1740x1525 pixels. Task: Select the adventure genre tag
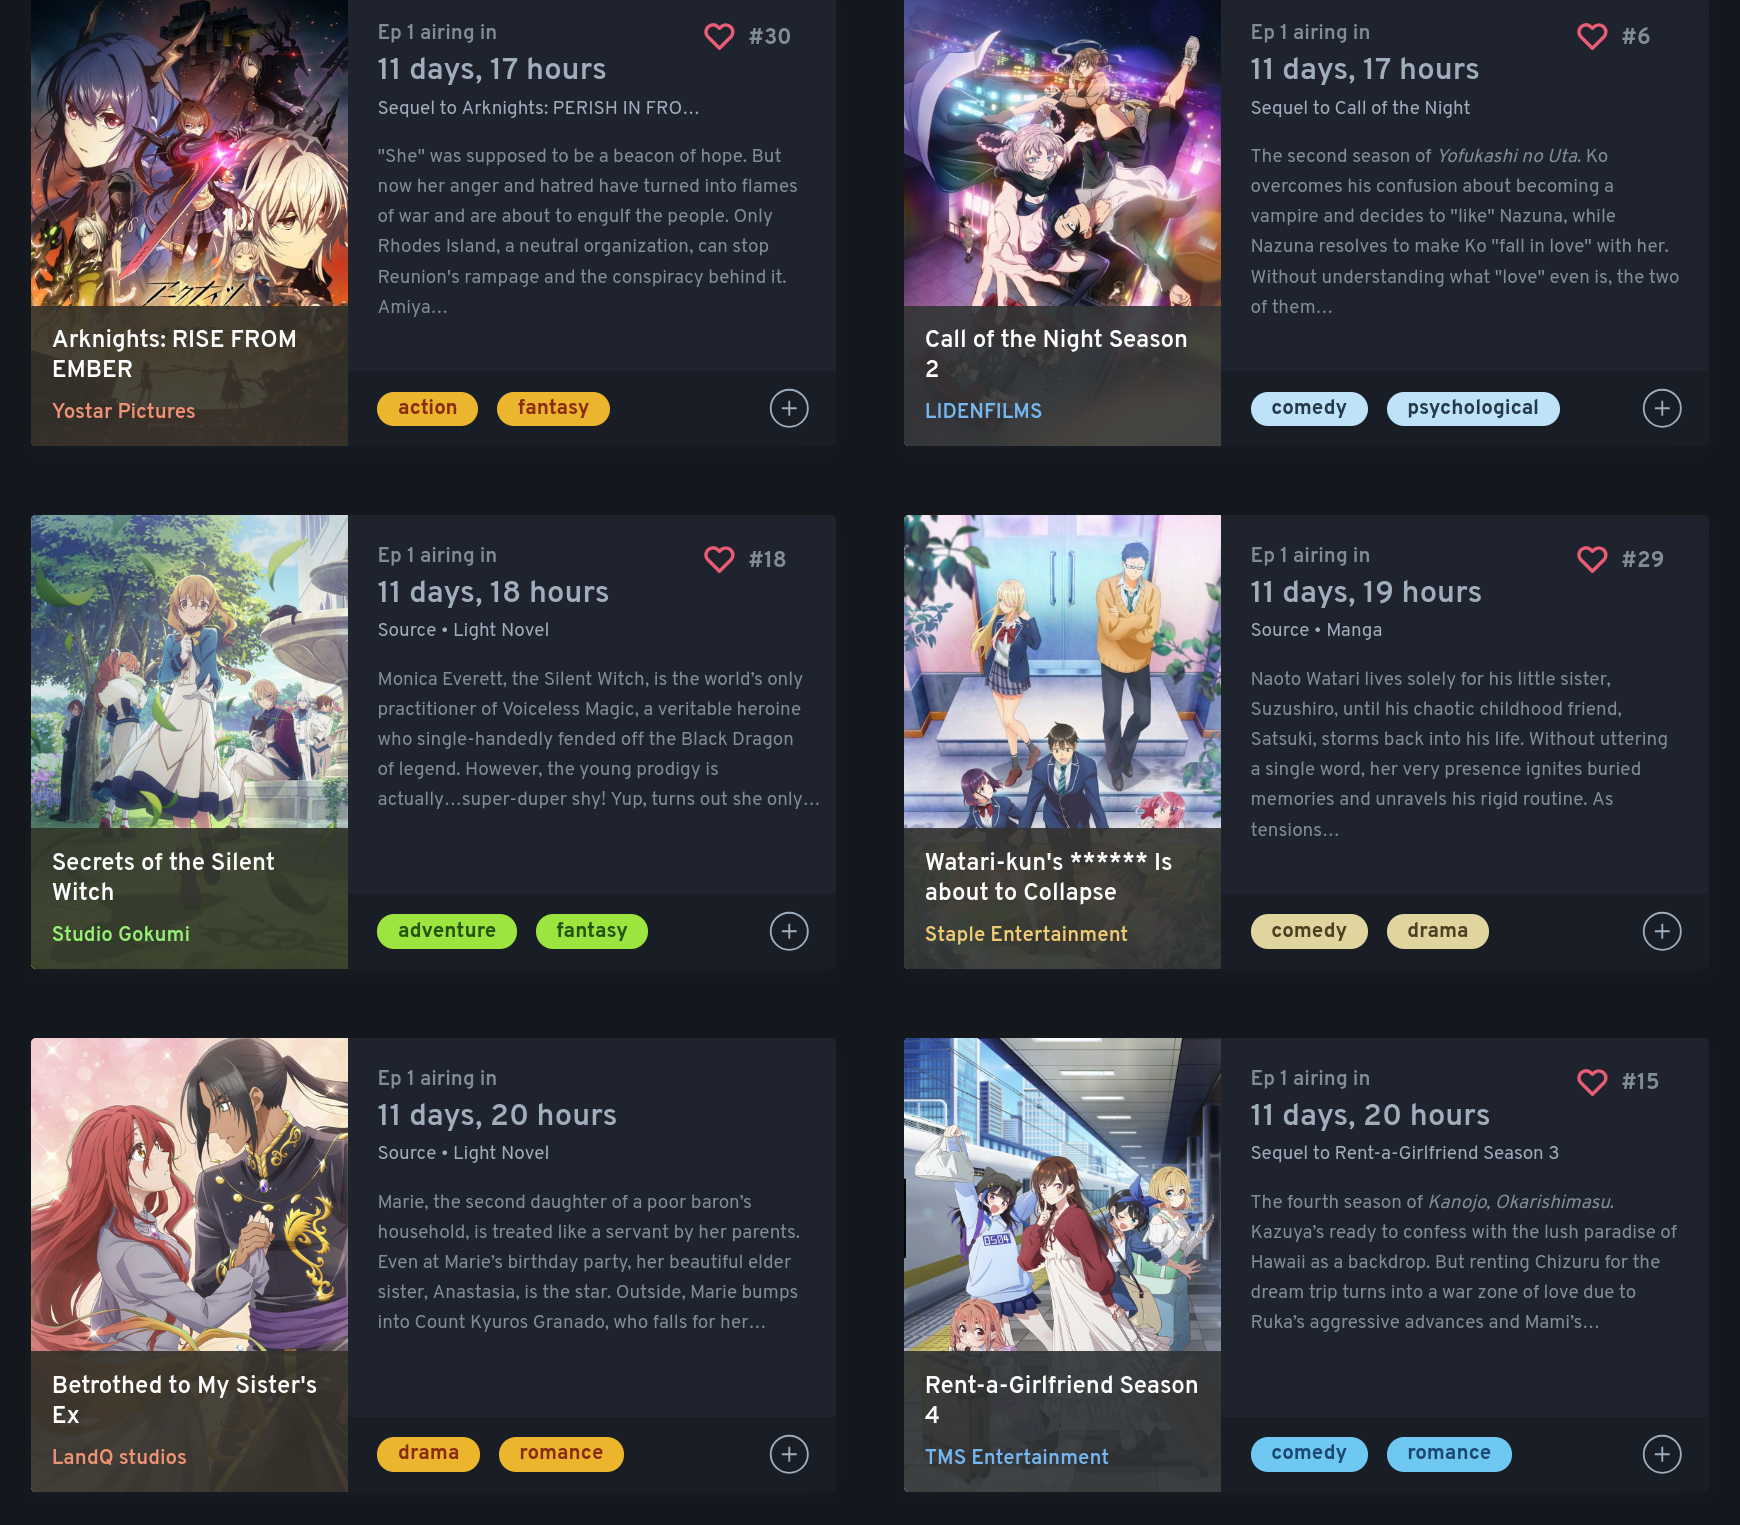click(447, 931)
